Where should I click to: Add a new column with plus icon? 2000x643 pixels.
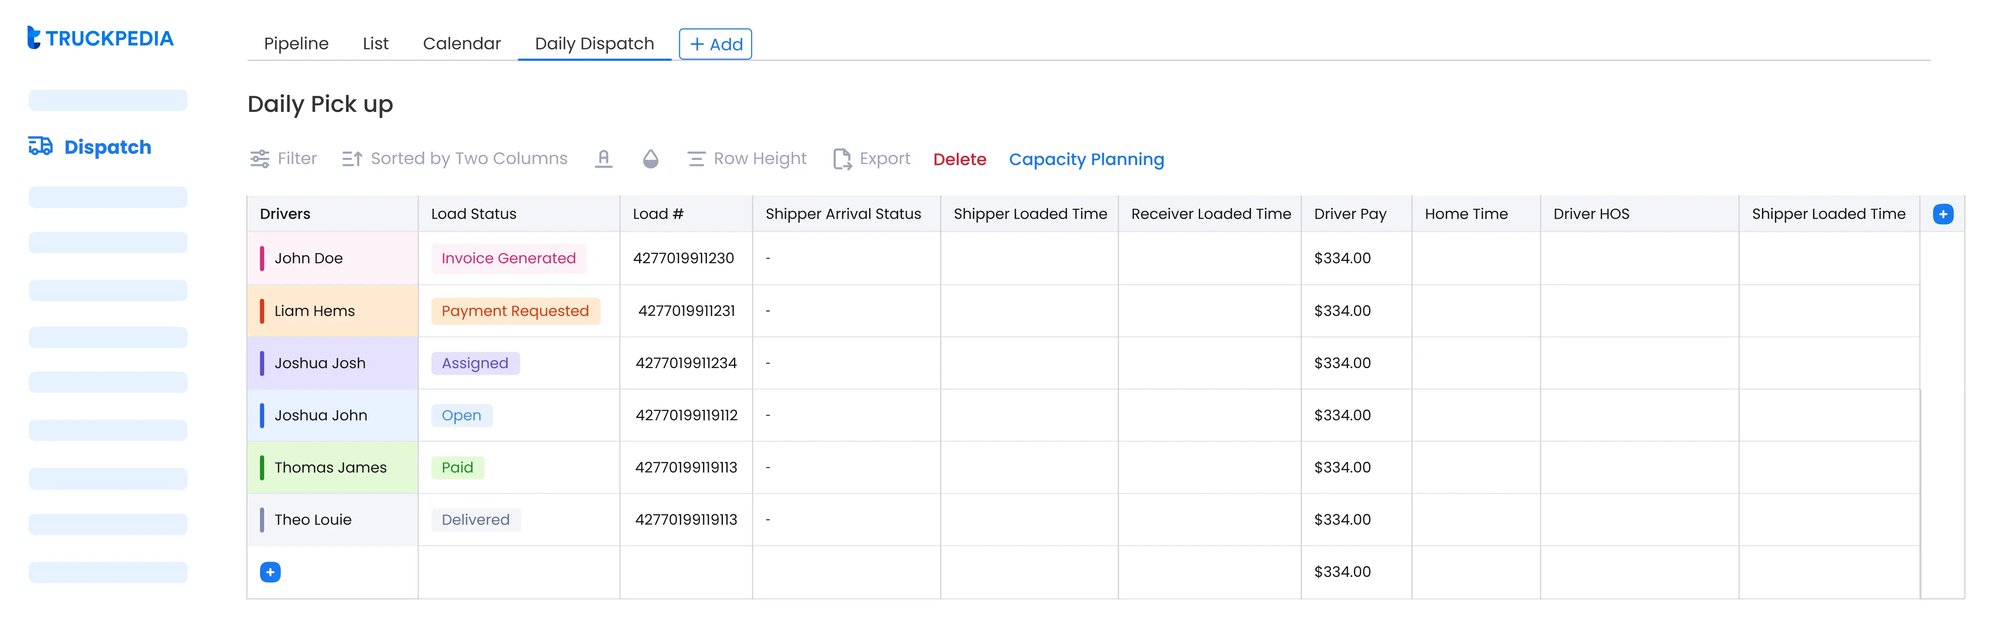pyautogui.click(x=1942, y=214)
